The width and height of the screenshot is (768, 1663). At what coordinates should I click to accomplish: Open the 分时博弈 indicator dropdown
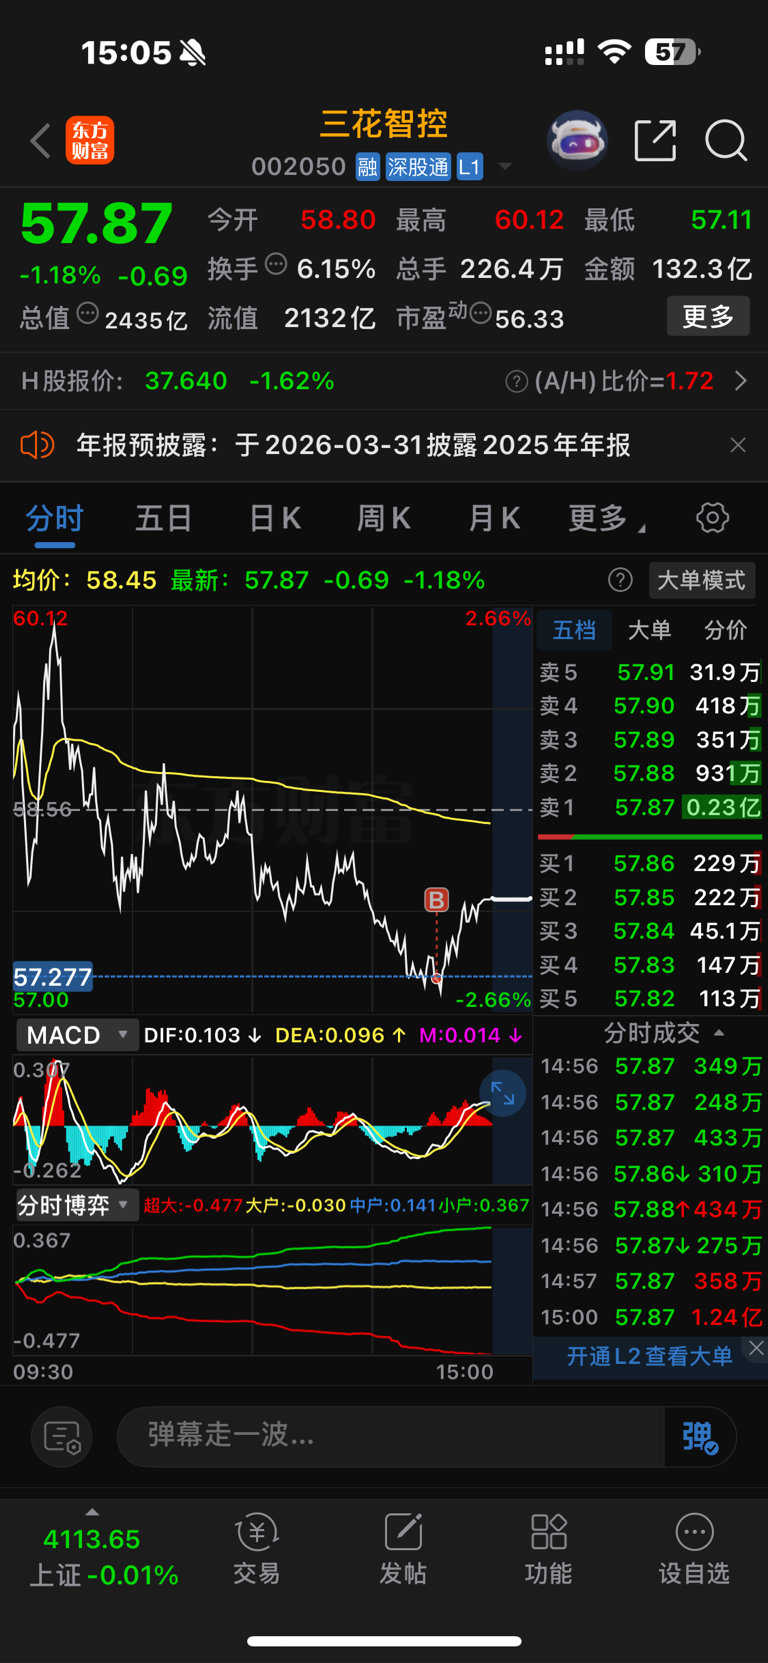tap(75, 1205)
